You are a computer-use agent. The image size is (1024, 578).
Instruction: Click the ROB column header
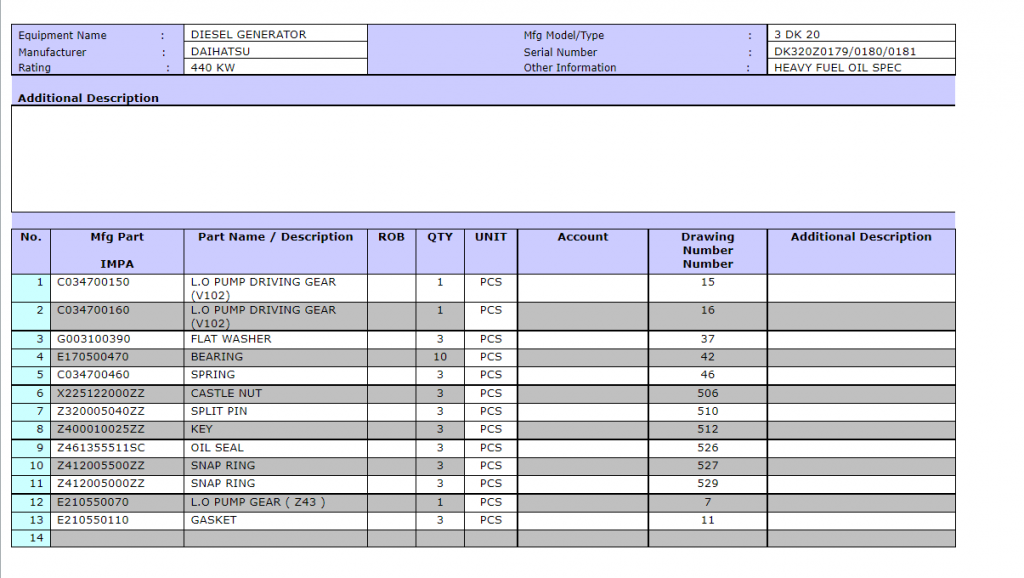tap(391, 238)
